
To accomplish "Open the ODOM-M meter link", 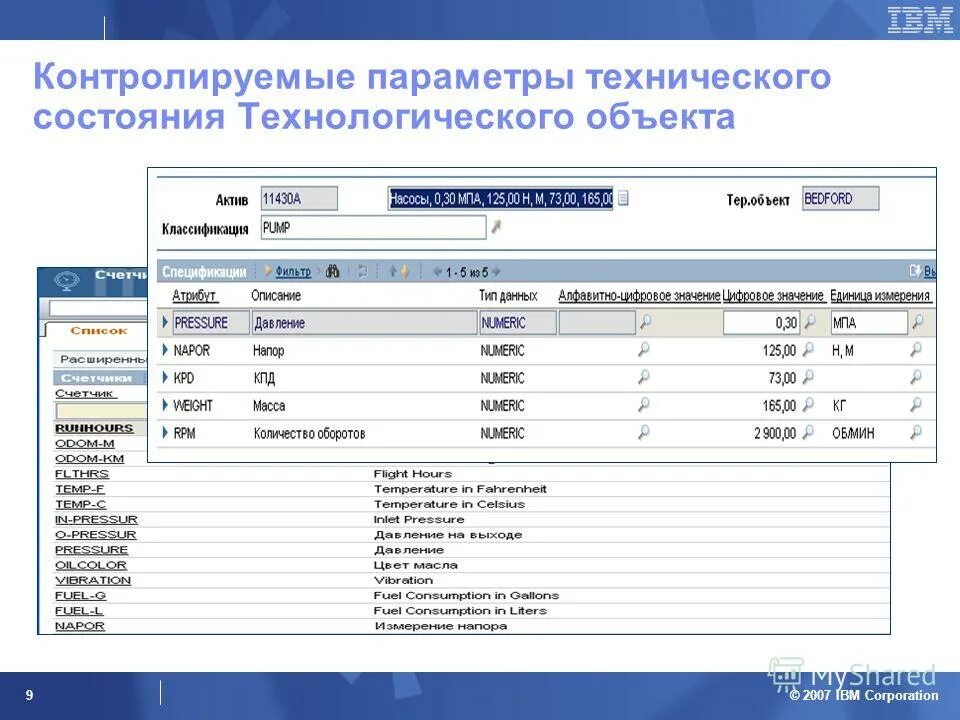I will coord(84,443).
